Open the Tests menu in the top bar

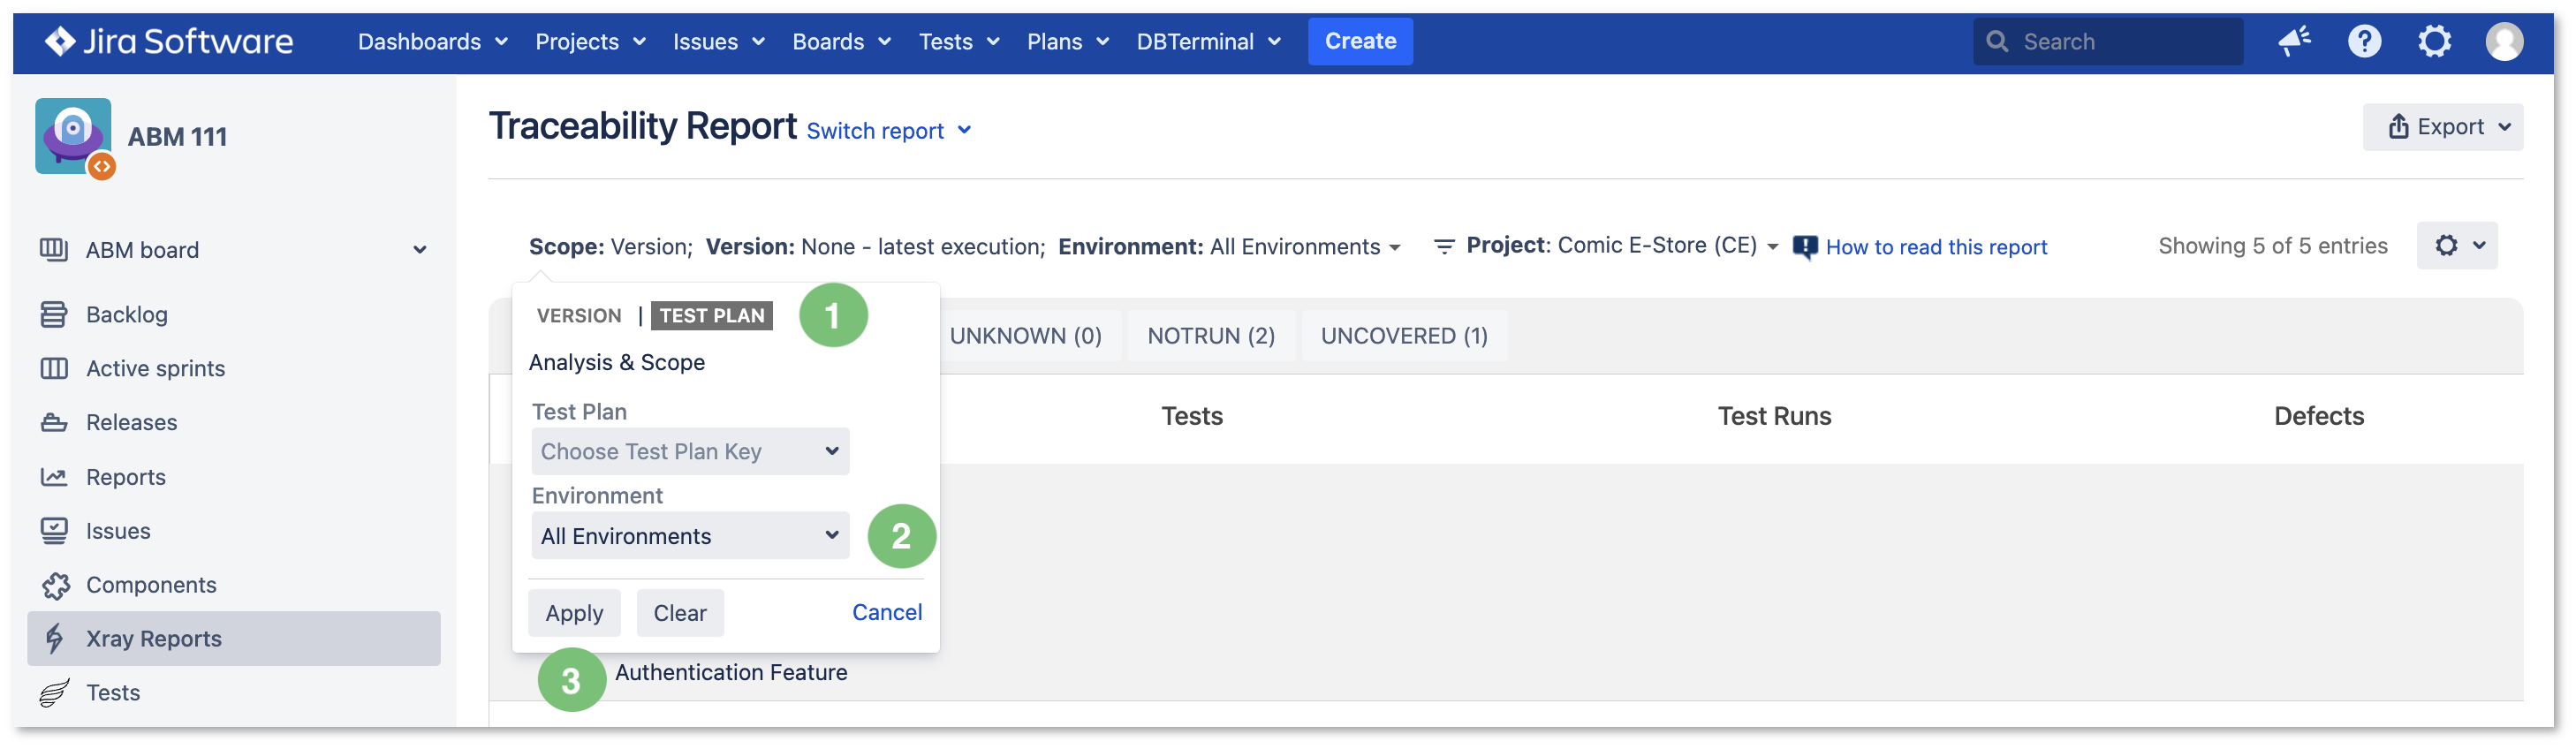pos(959,41)
